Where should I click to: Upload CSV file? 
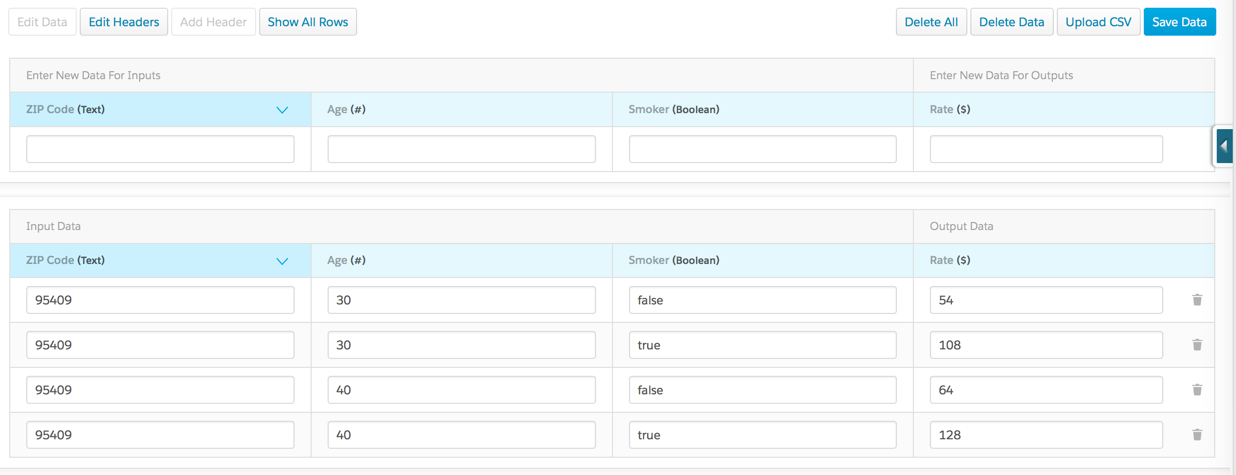coord(1098,22)
